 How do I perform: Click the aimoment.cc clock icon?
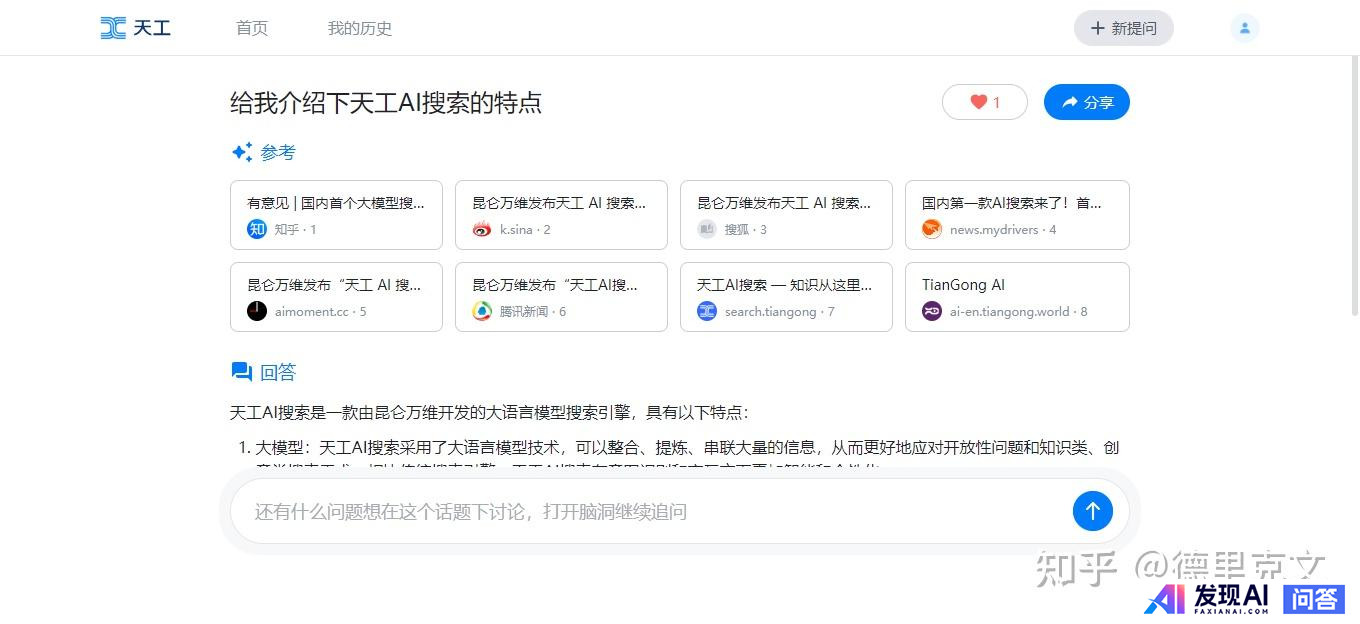pyautogui.click(x=257, y=311)
